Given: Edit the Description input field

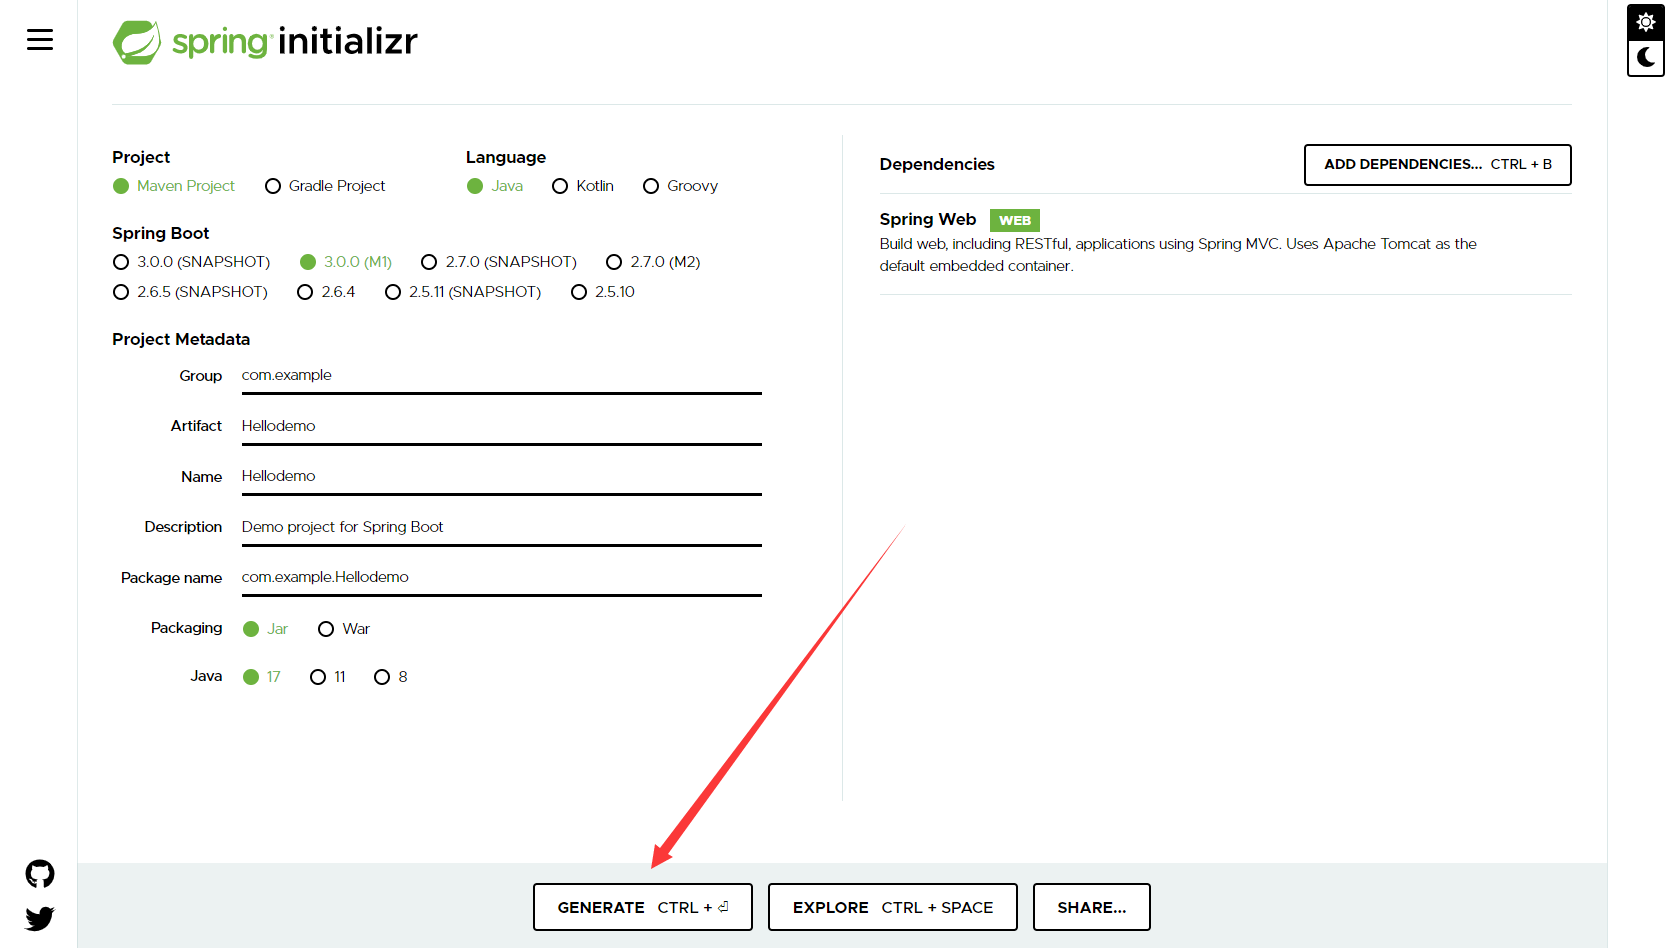Looking at the screenshot, I should point(502,527).
